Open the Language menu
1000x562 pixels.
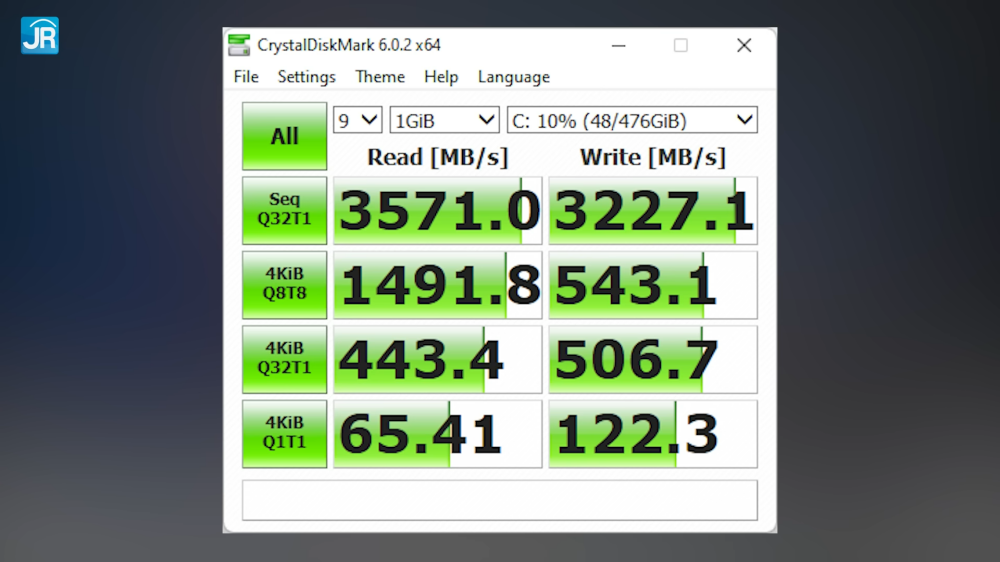point(513,77)
